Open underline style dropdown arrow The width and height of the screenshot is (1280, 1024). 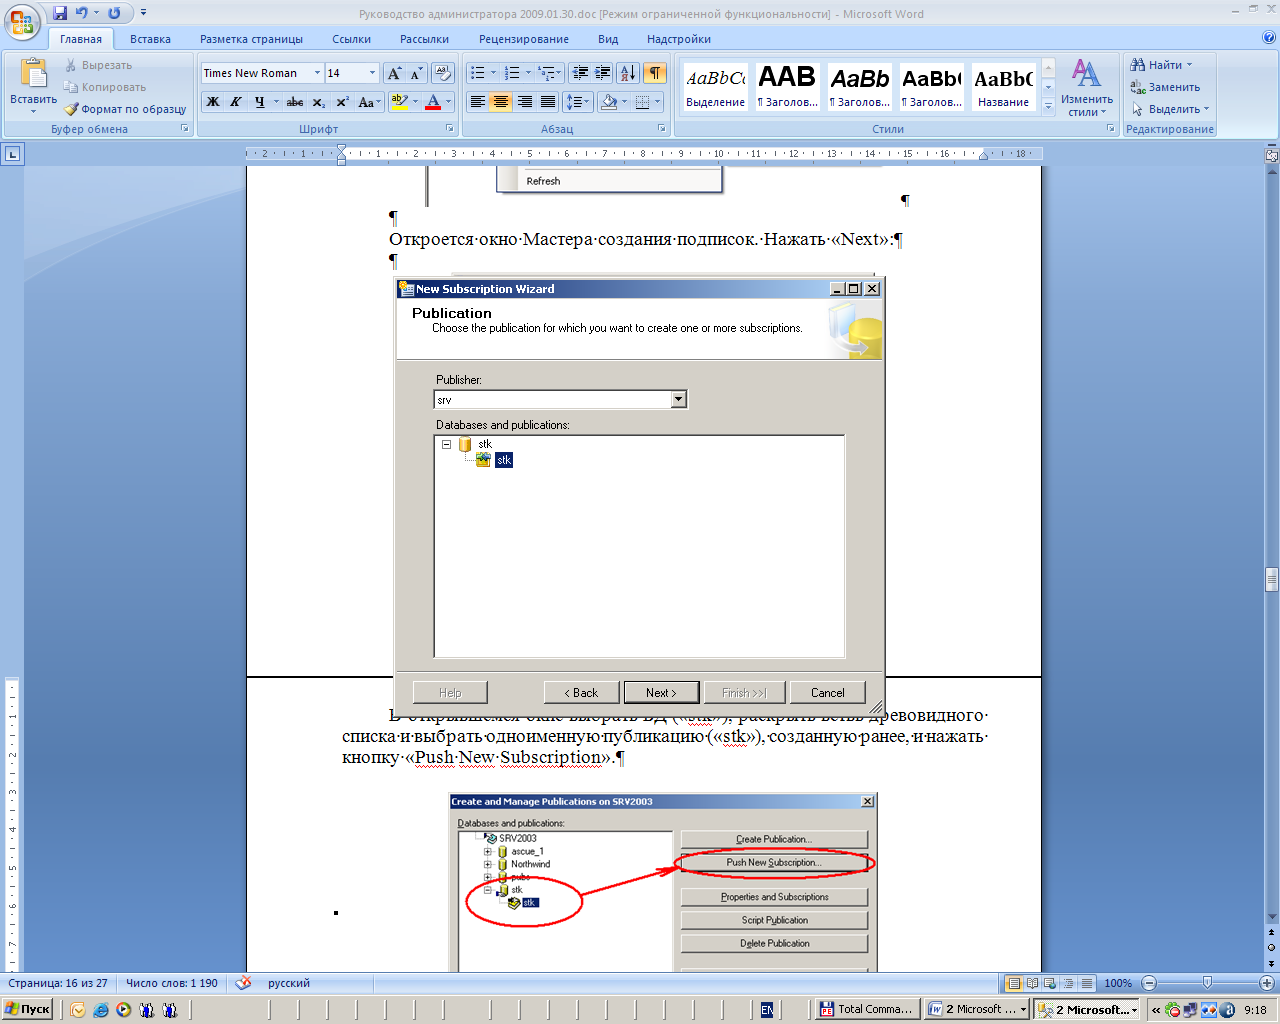pyautogui.click(x=275, y=102)
